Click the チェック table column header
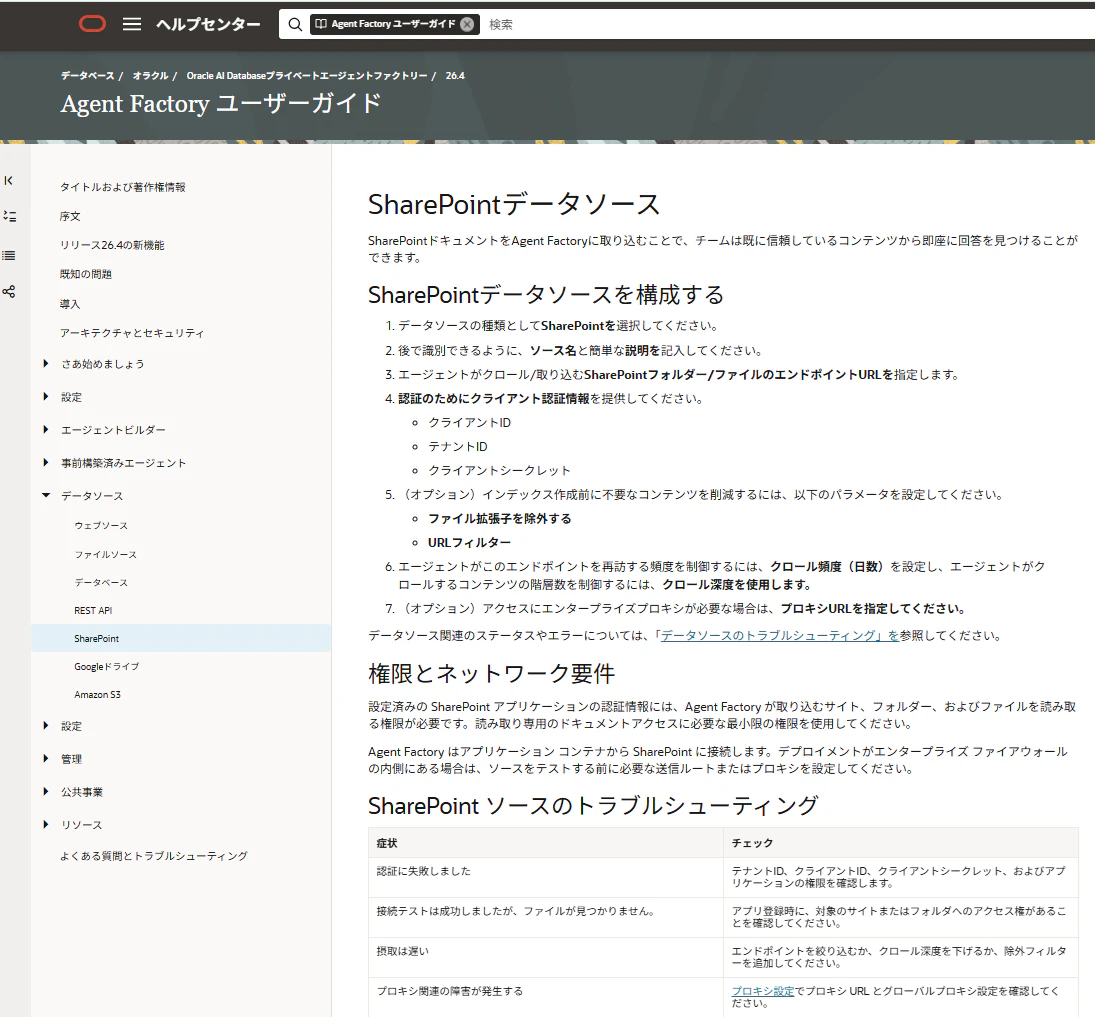 point(901,843)
